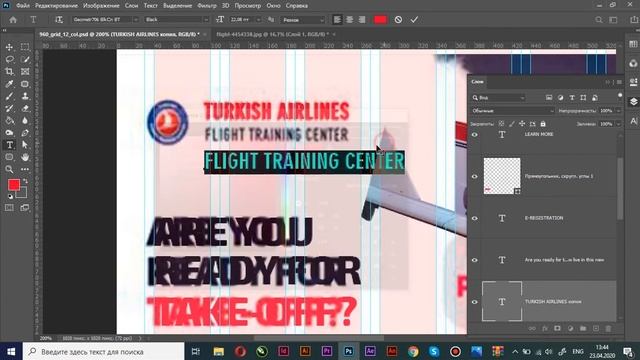Open the layer filter kind dropdown
Viewport: 640px width, 360px height.
pos(498,98)
